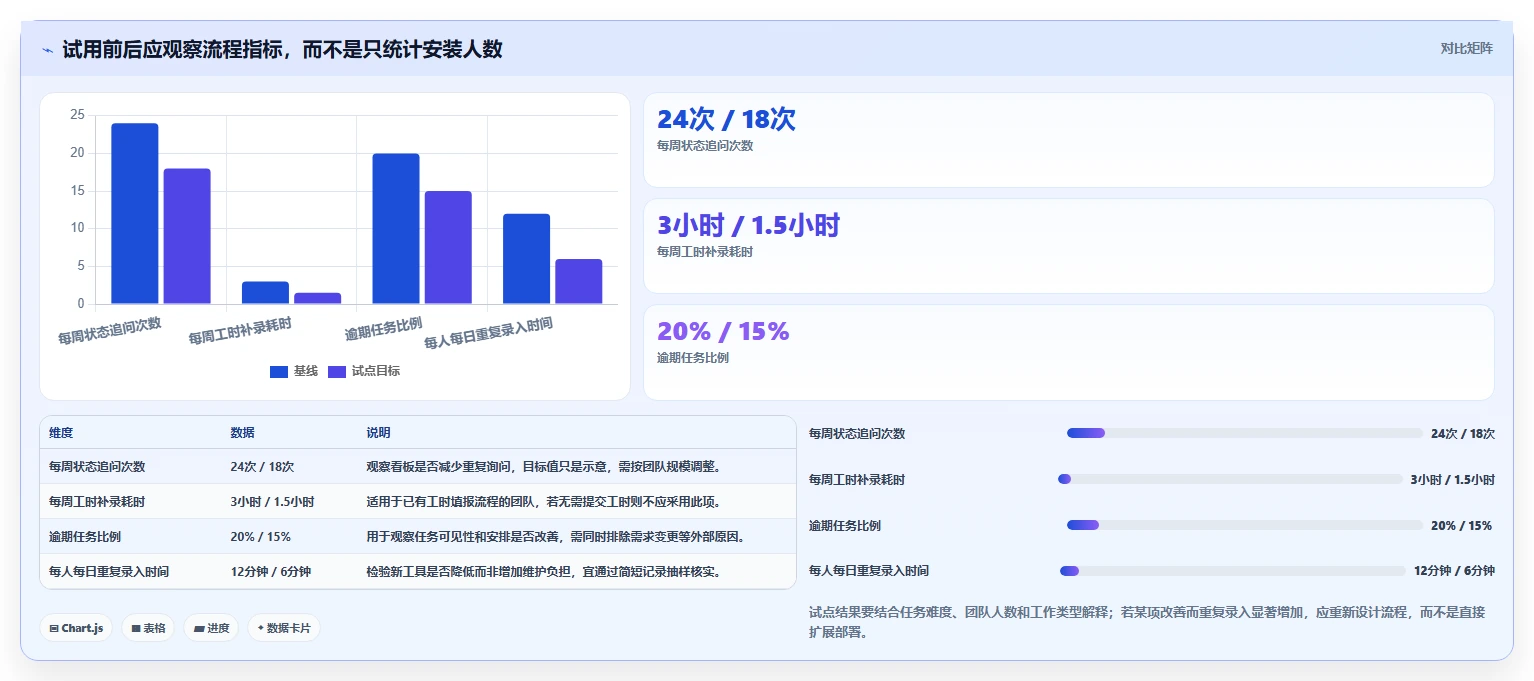Click the 每周状态追问次数 caption in stat card
1534x681 pixels.
705,146
